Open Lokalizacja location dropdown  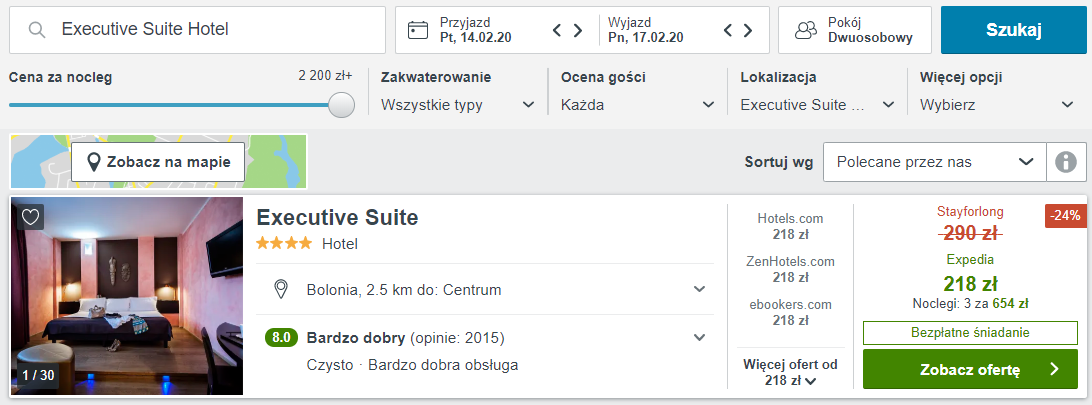[818, 104]
